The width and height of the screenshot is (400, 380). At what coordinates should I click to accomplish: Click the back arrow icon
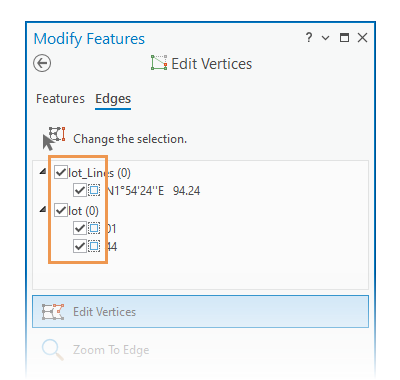pyautogui.click(x=42, y=63)
